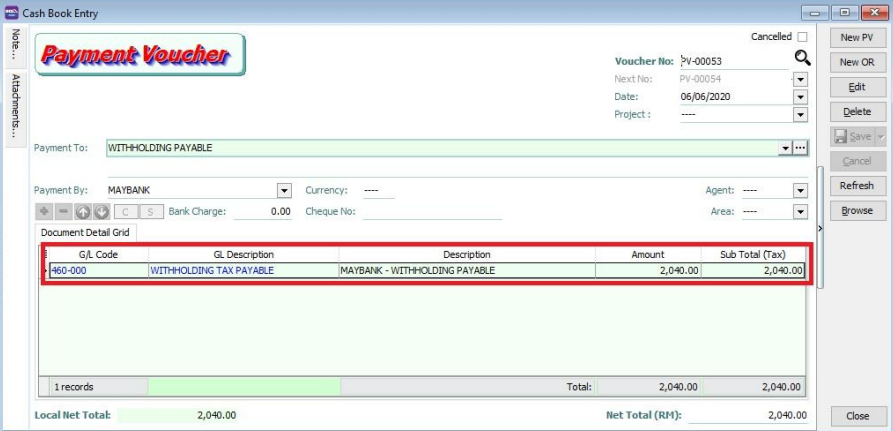Click the Browse button

tap(856, 211)
